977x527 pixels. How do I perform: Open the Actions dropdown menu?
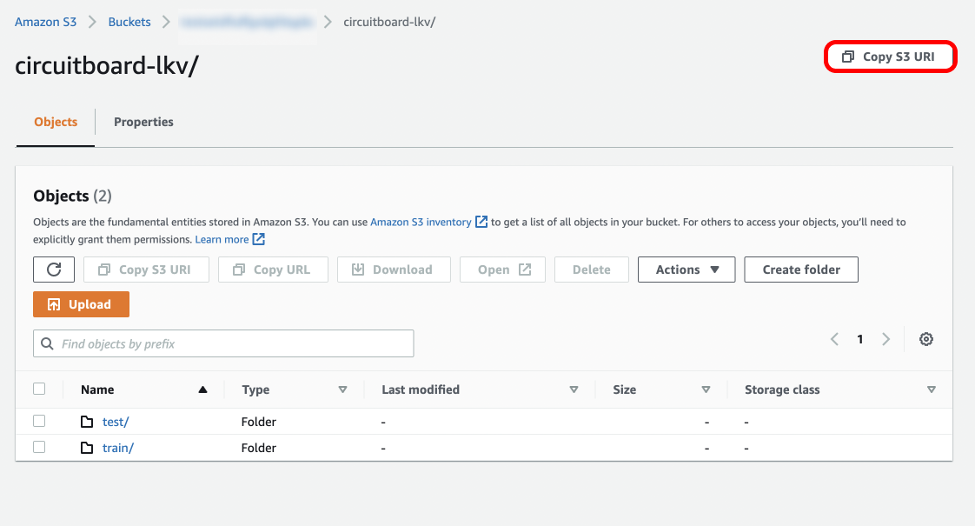687,270
